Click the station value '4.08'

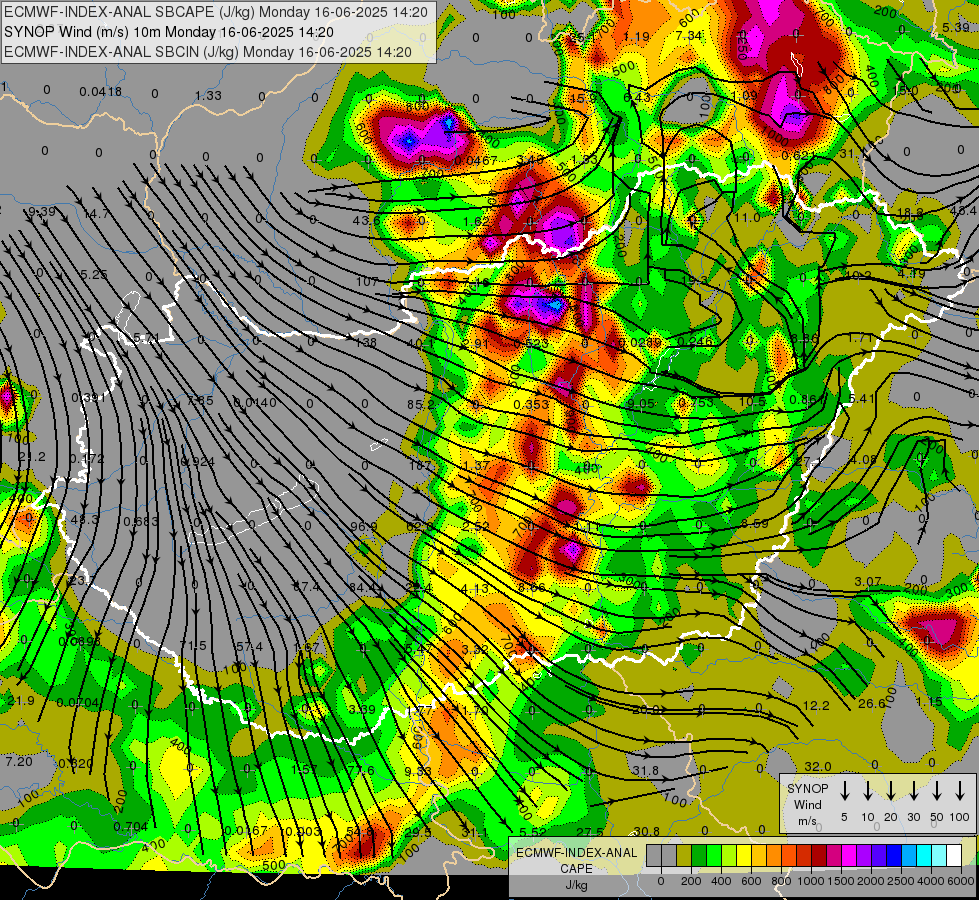point(863,460)
